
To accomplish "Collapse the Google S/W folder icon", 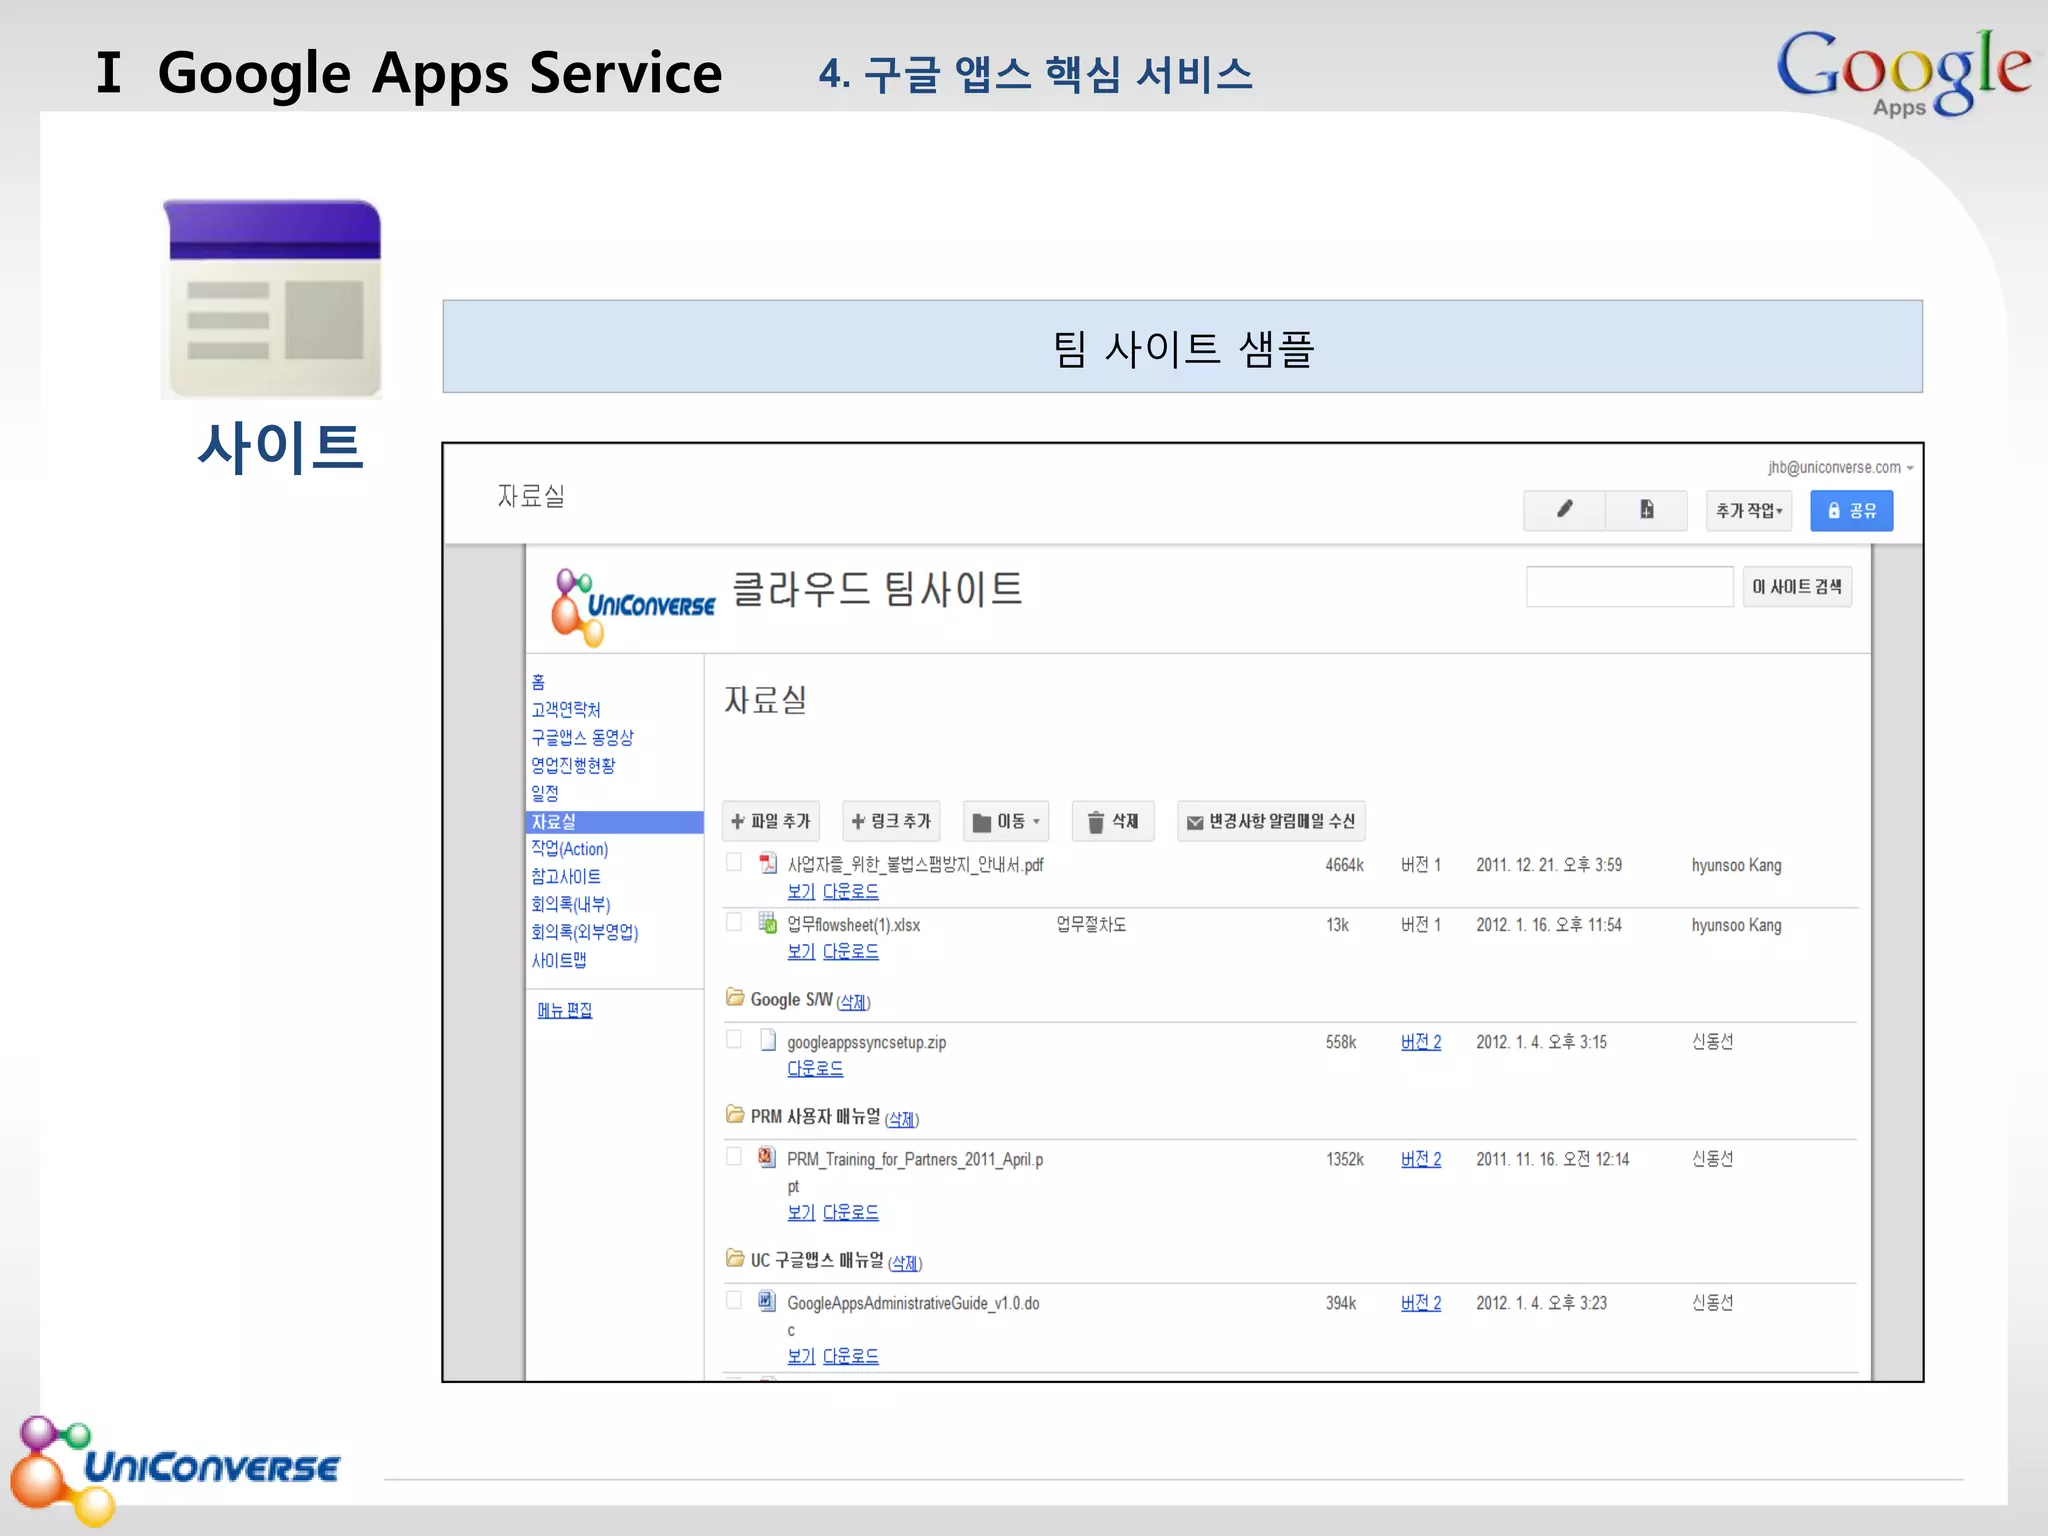I will (x=735, y=997).
